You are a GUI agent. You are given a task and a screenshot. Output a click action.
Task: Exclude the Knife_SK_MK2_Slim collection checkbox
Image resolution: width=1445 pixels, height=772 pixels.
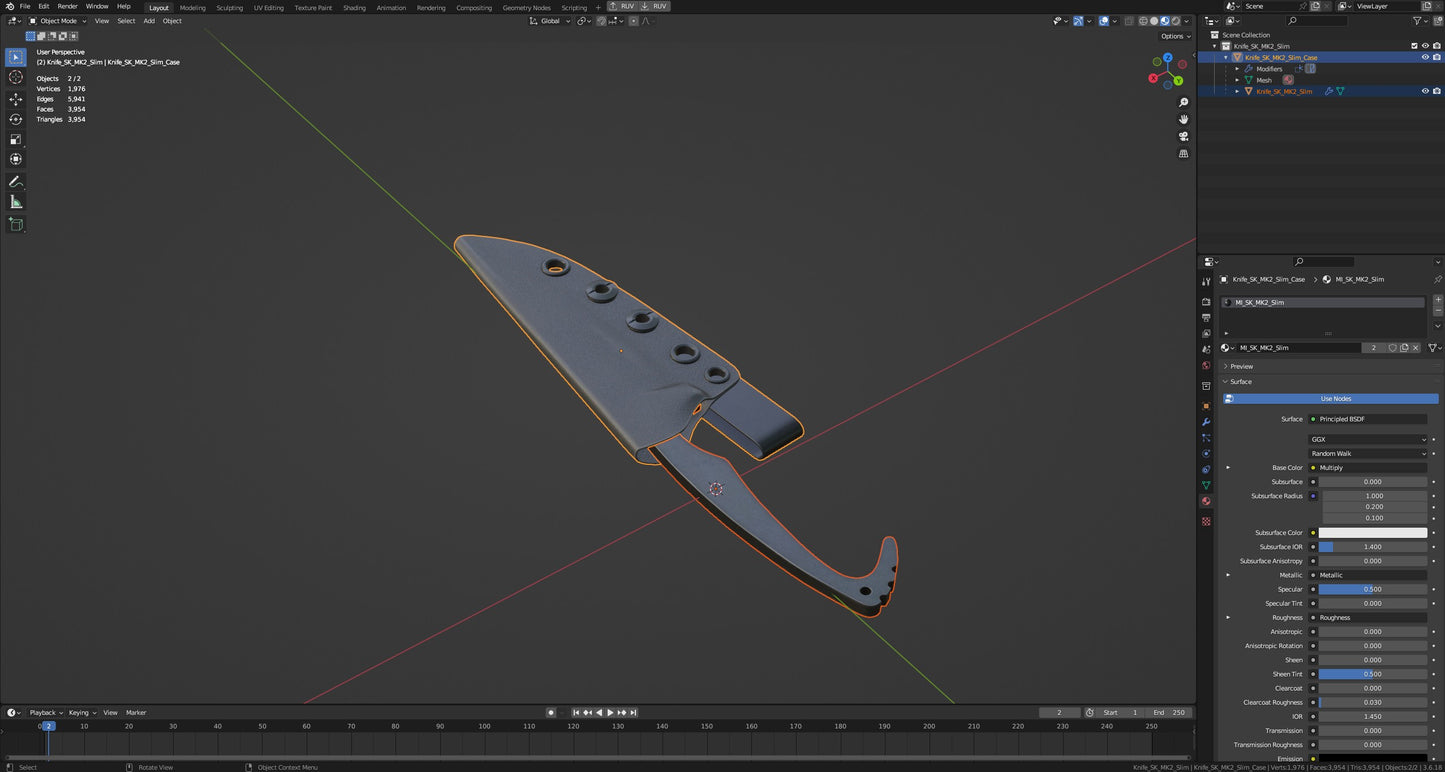(1414, 46)
